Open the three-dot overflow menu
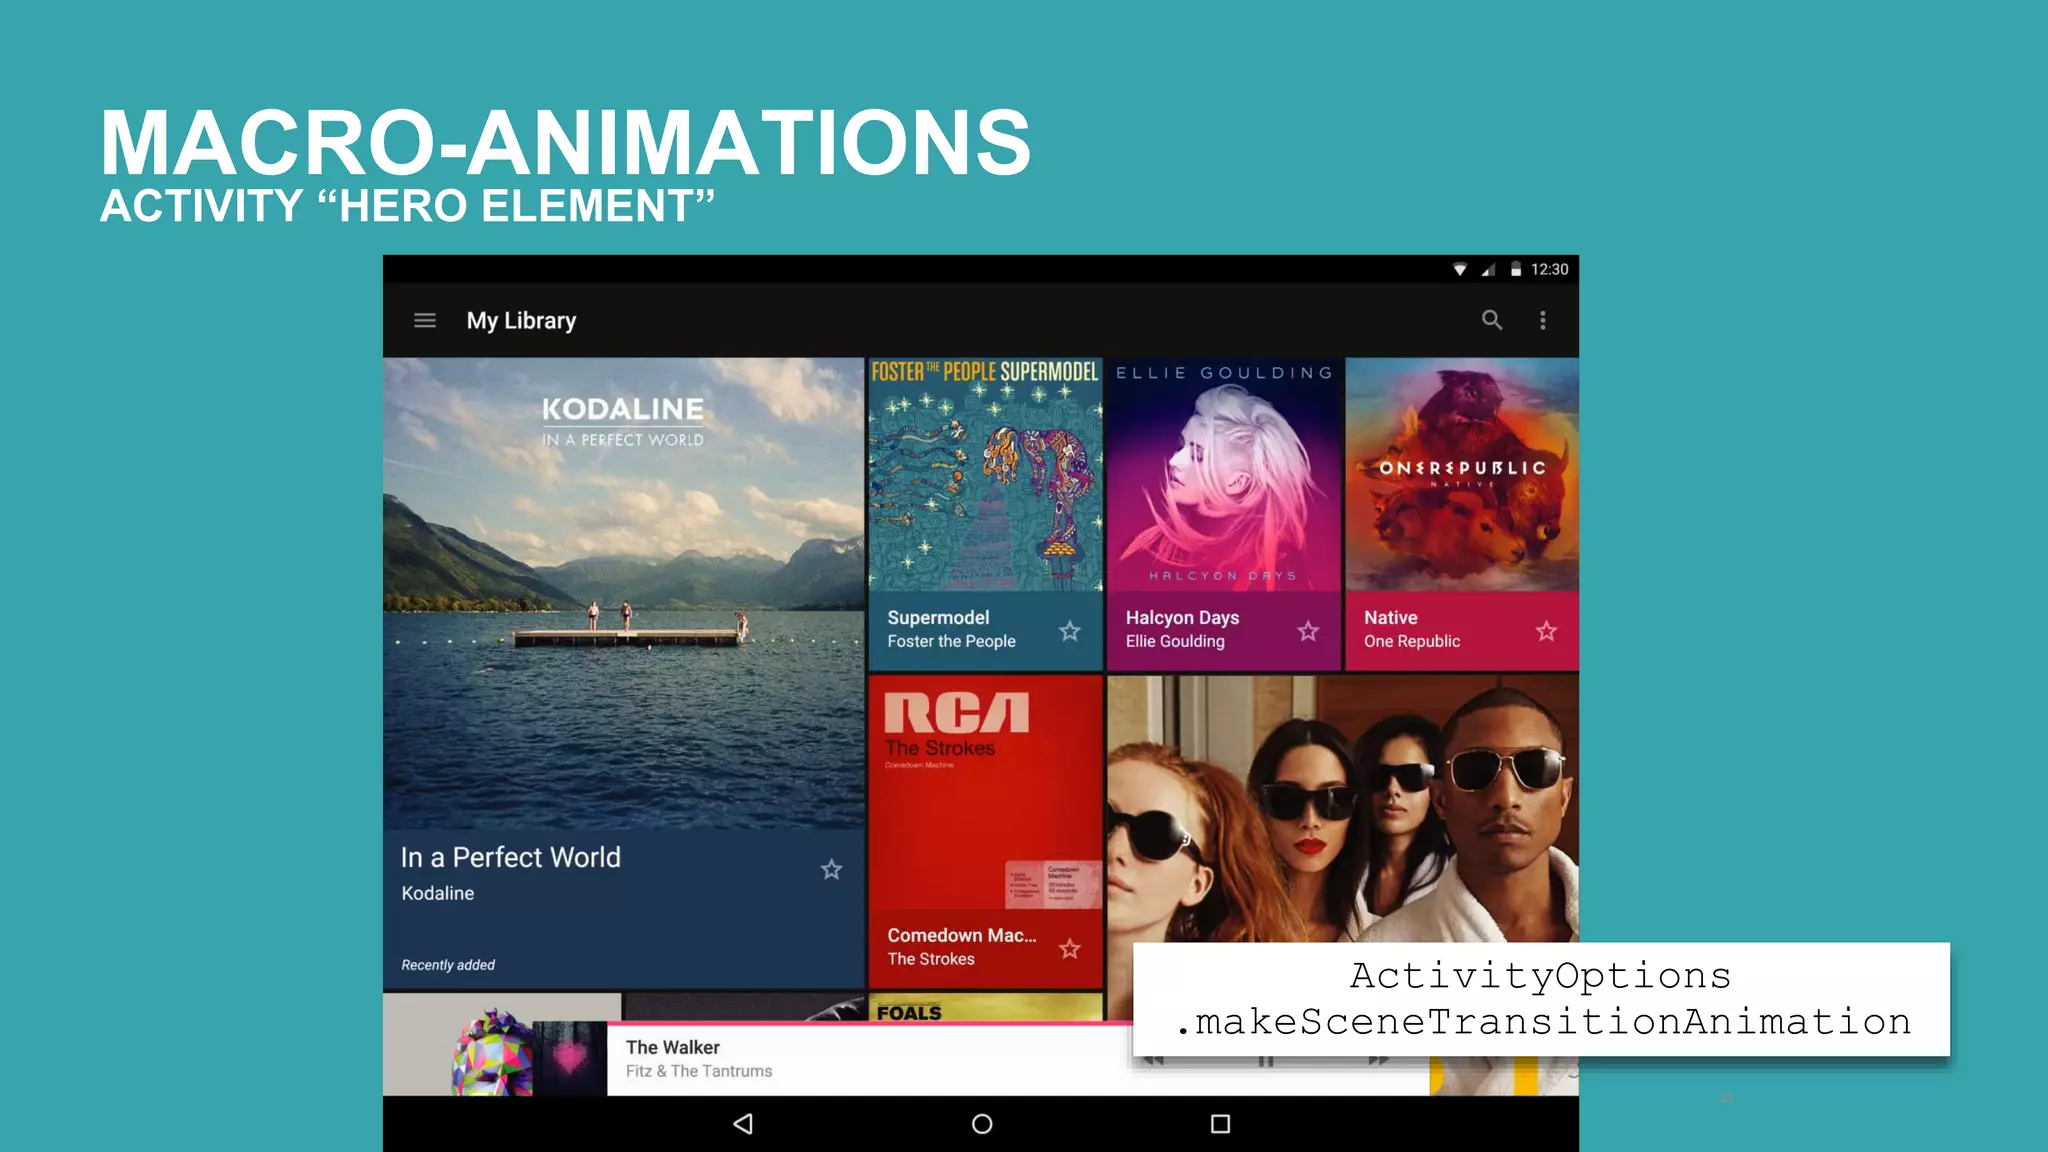The width and height of the screenshot is (2048, 1152). 1543,320
